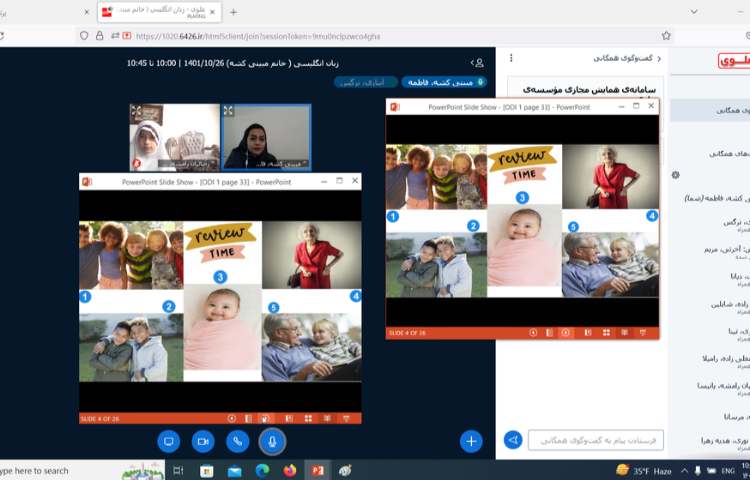Click the faded talking indicator pill
Image resolution: width=750 pixels, height=480 pixels.
pos(366,82)
